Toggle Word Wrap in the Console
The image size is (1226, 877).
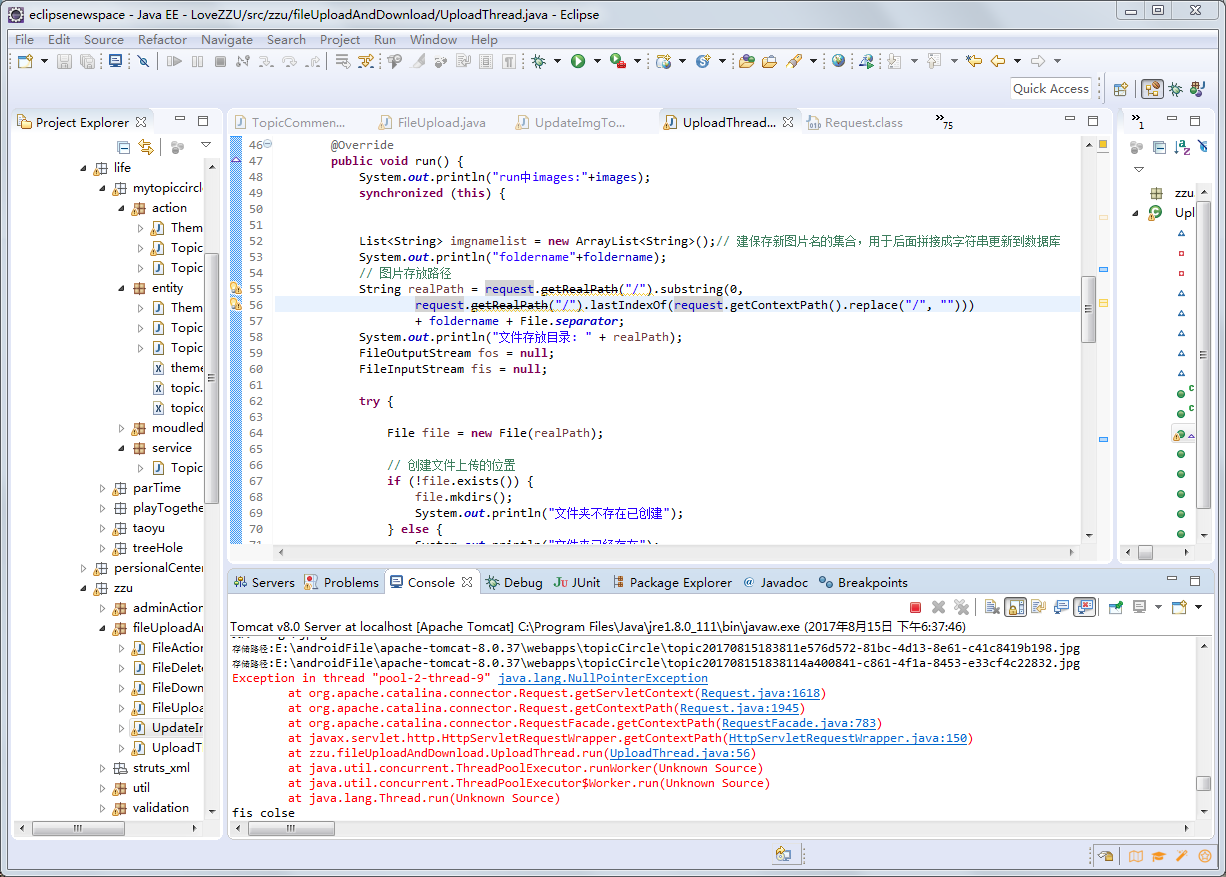point(1039,607)
